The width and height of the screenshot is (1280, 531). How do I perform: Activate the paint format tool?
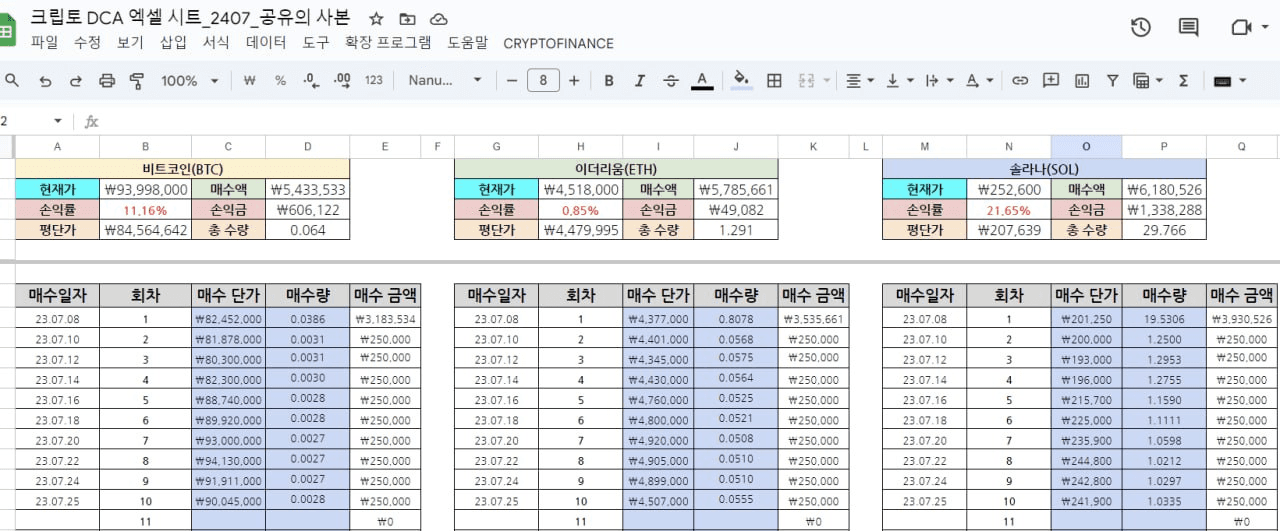click(137, 81)
